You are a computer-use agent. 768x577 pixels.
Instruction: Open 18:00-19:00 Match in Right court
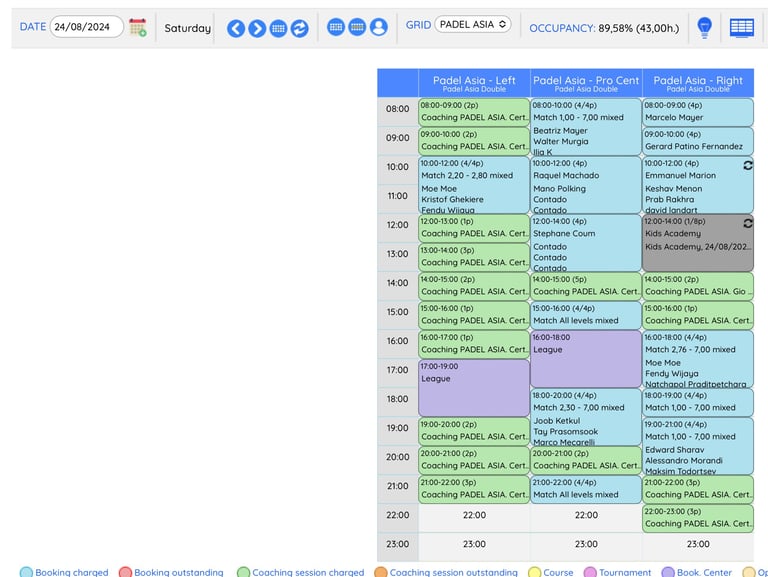[698, 402]
